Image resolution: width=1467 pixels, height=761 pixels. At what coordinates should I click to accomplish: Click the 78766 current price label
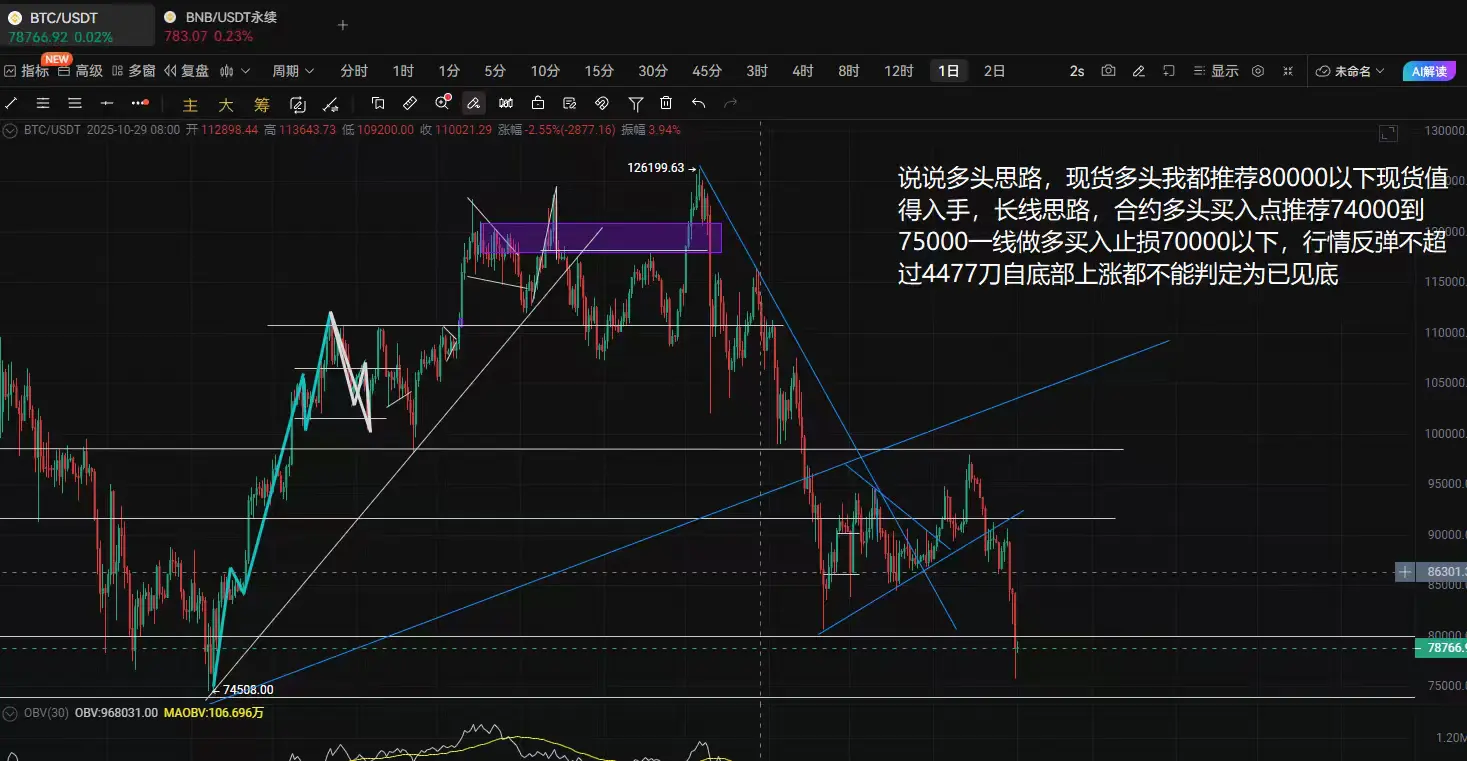[1442, 648]
